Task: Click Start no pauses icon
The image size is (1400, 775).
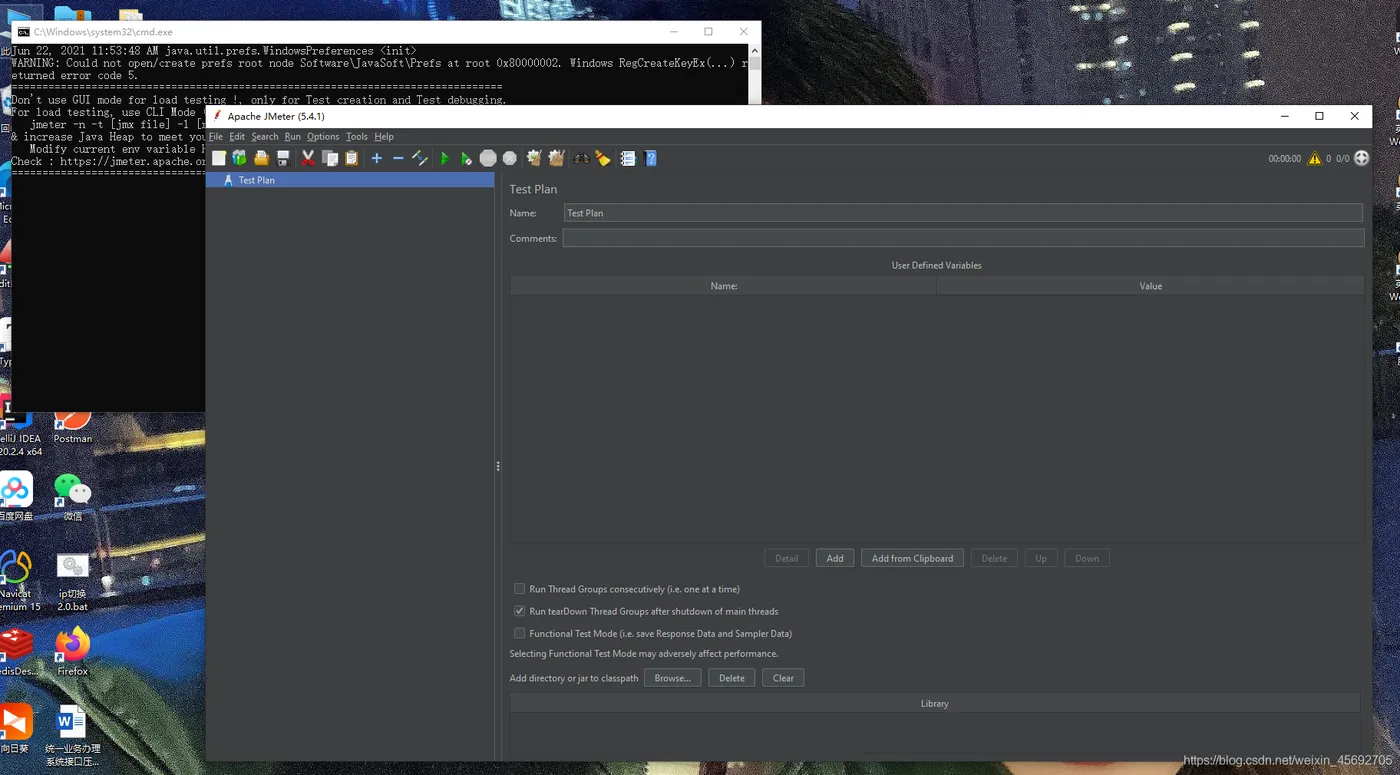Action: [466, 158]
